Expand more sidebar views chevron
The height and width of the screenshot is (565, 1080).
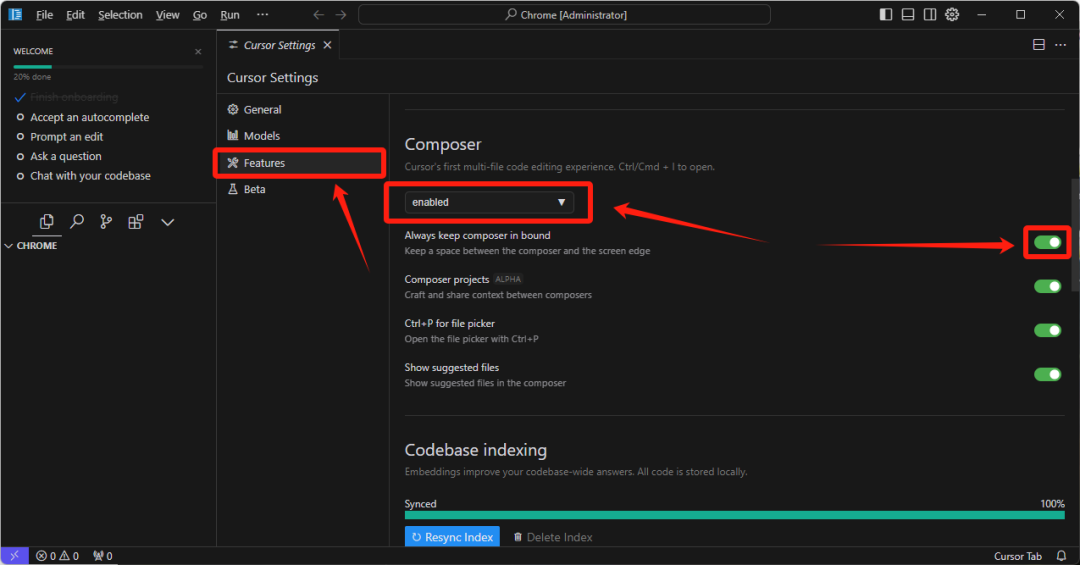pyautogui.click(x=167, y=223)
